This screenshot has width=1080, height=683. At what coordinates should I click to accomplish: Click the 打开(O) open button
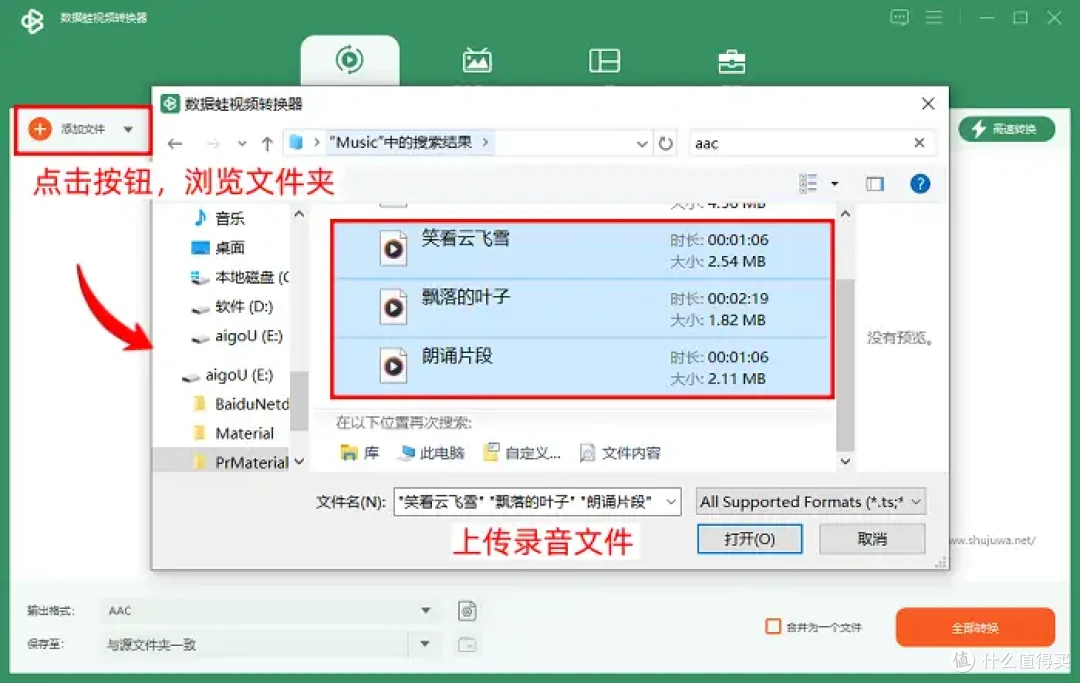pyautogui.click(x=749, y=539)
